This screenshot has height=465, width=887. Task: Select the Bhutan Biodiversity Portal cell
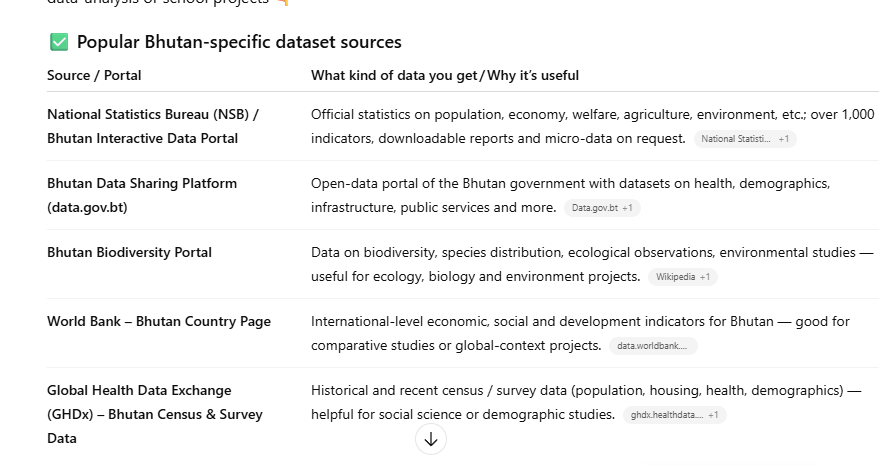click(x=129, y=252)
